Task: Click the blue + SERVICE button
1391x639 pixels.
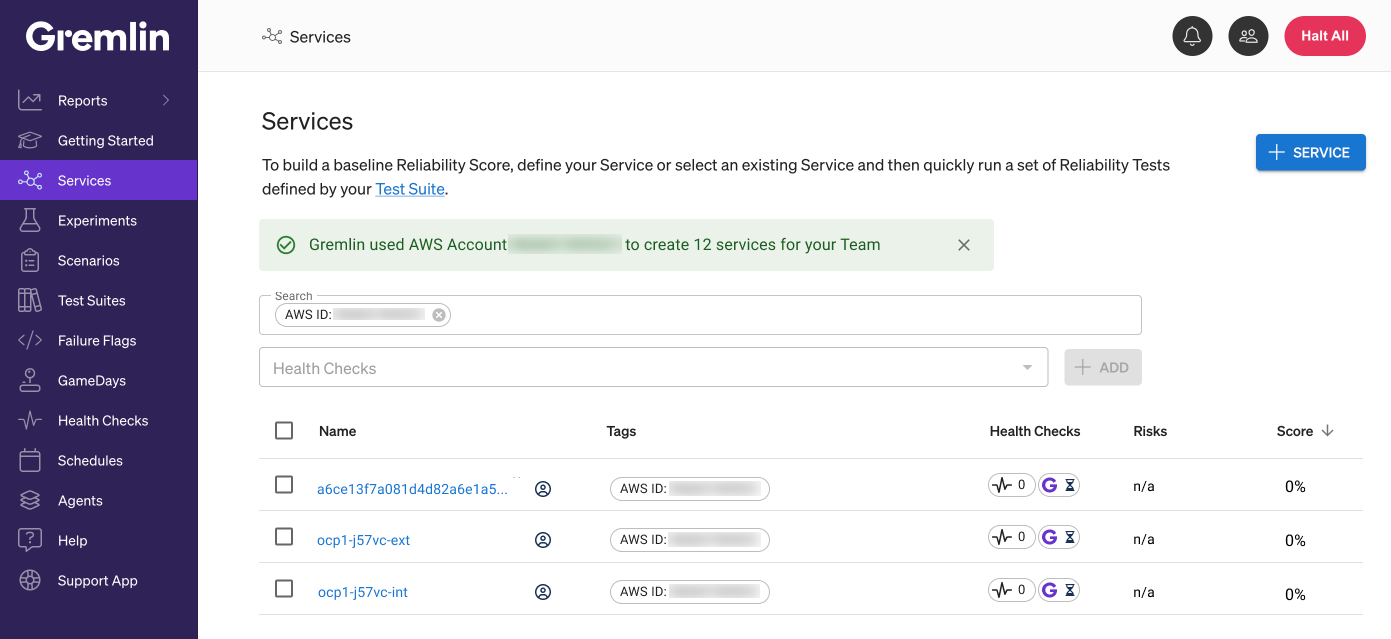Action: (x=1311, y=153)
